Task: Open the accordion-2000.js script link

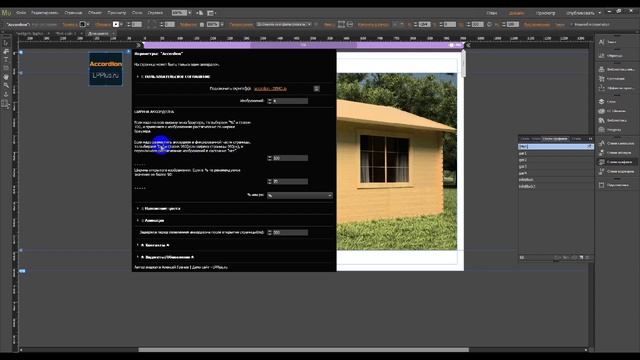Action: point(270,89)
